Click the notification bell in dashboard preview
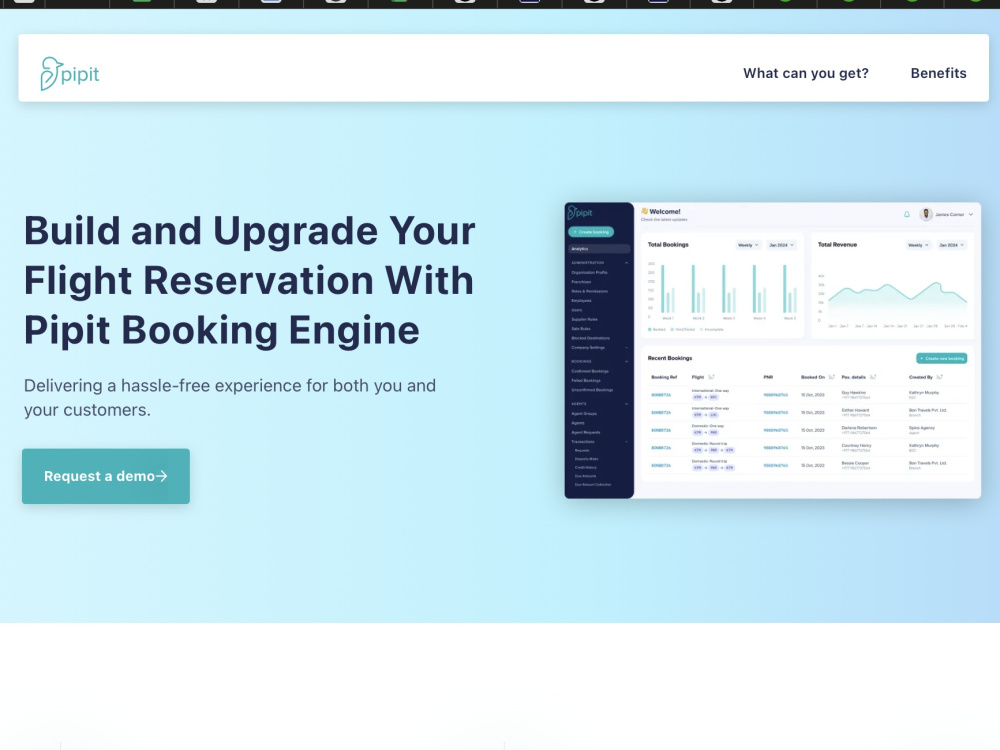The height and width of the screenshot is (750, 1000). pyautogui.click(x=907, y=214)
